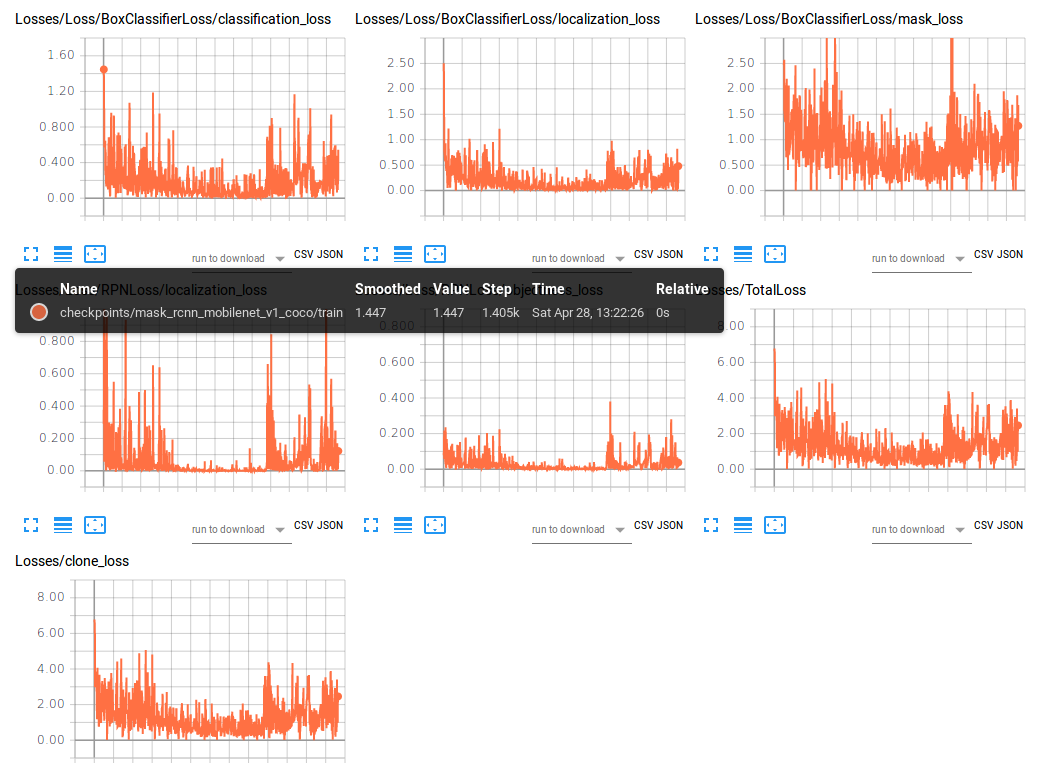Click the Losses/Loss/BoxClassifierLoss/localization_loss title
1040x778 pixels.
click(x=507, y=19)
